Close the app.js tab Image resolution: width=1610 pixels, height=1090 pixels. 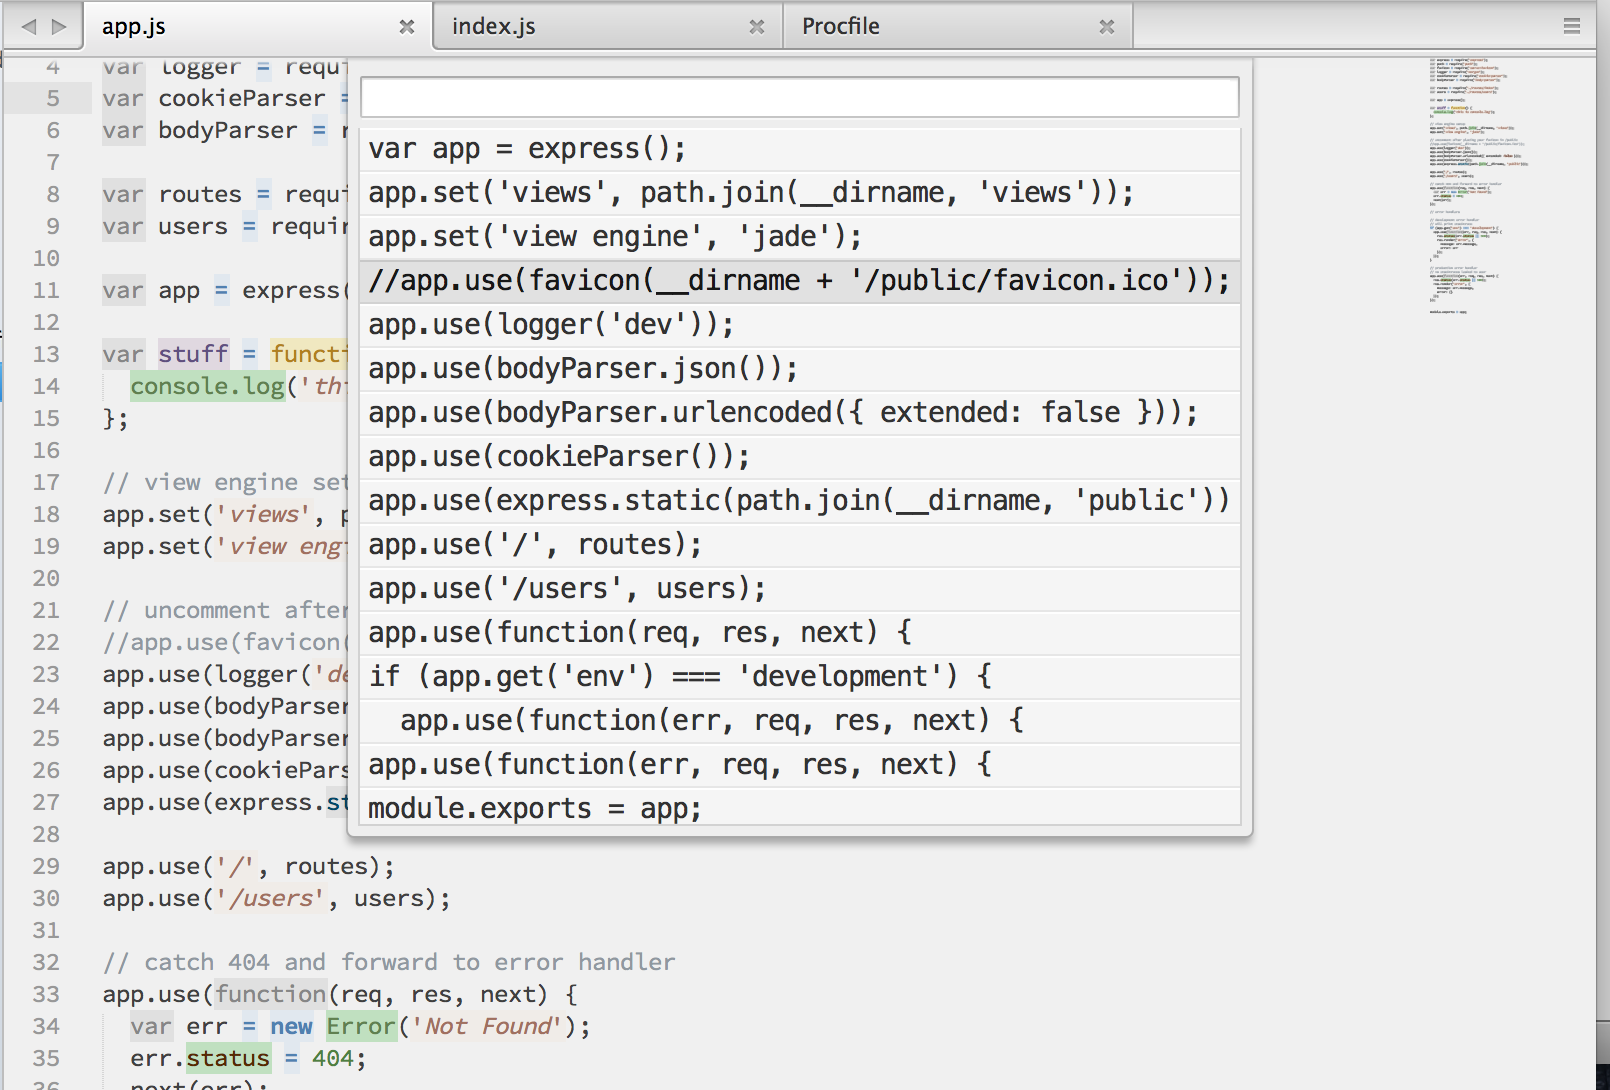coord(407,27)
